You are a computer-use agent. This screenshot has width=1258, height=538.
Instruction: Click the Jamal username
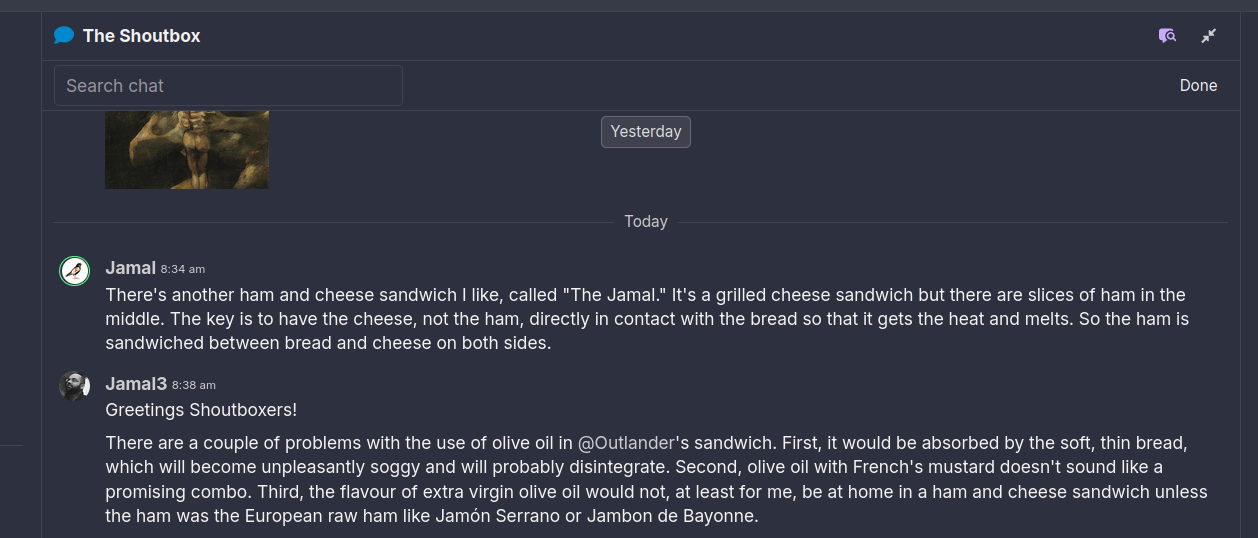[x=130, y=268]
